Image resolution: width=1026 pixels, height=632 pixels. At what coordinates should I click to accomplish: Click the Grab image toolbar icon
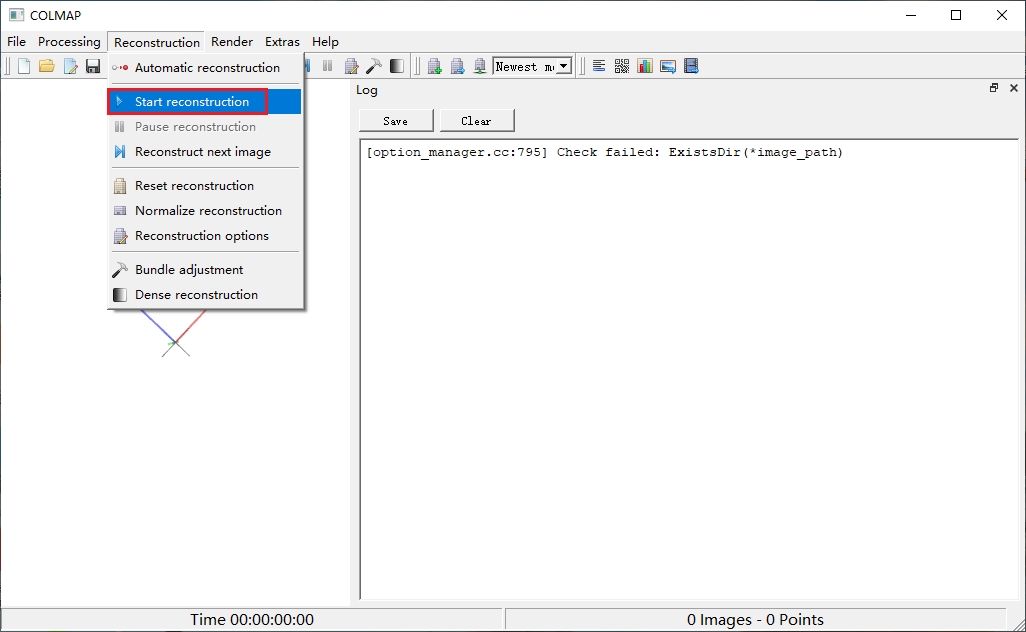tap(667, 66)
